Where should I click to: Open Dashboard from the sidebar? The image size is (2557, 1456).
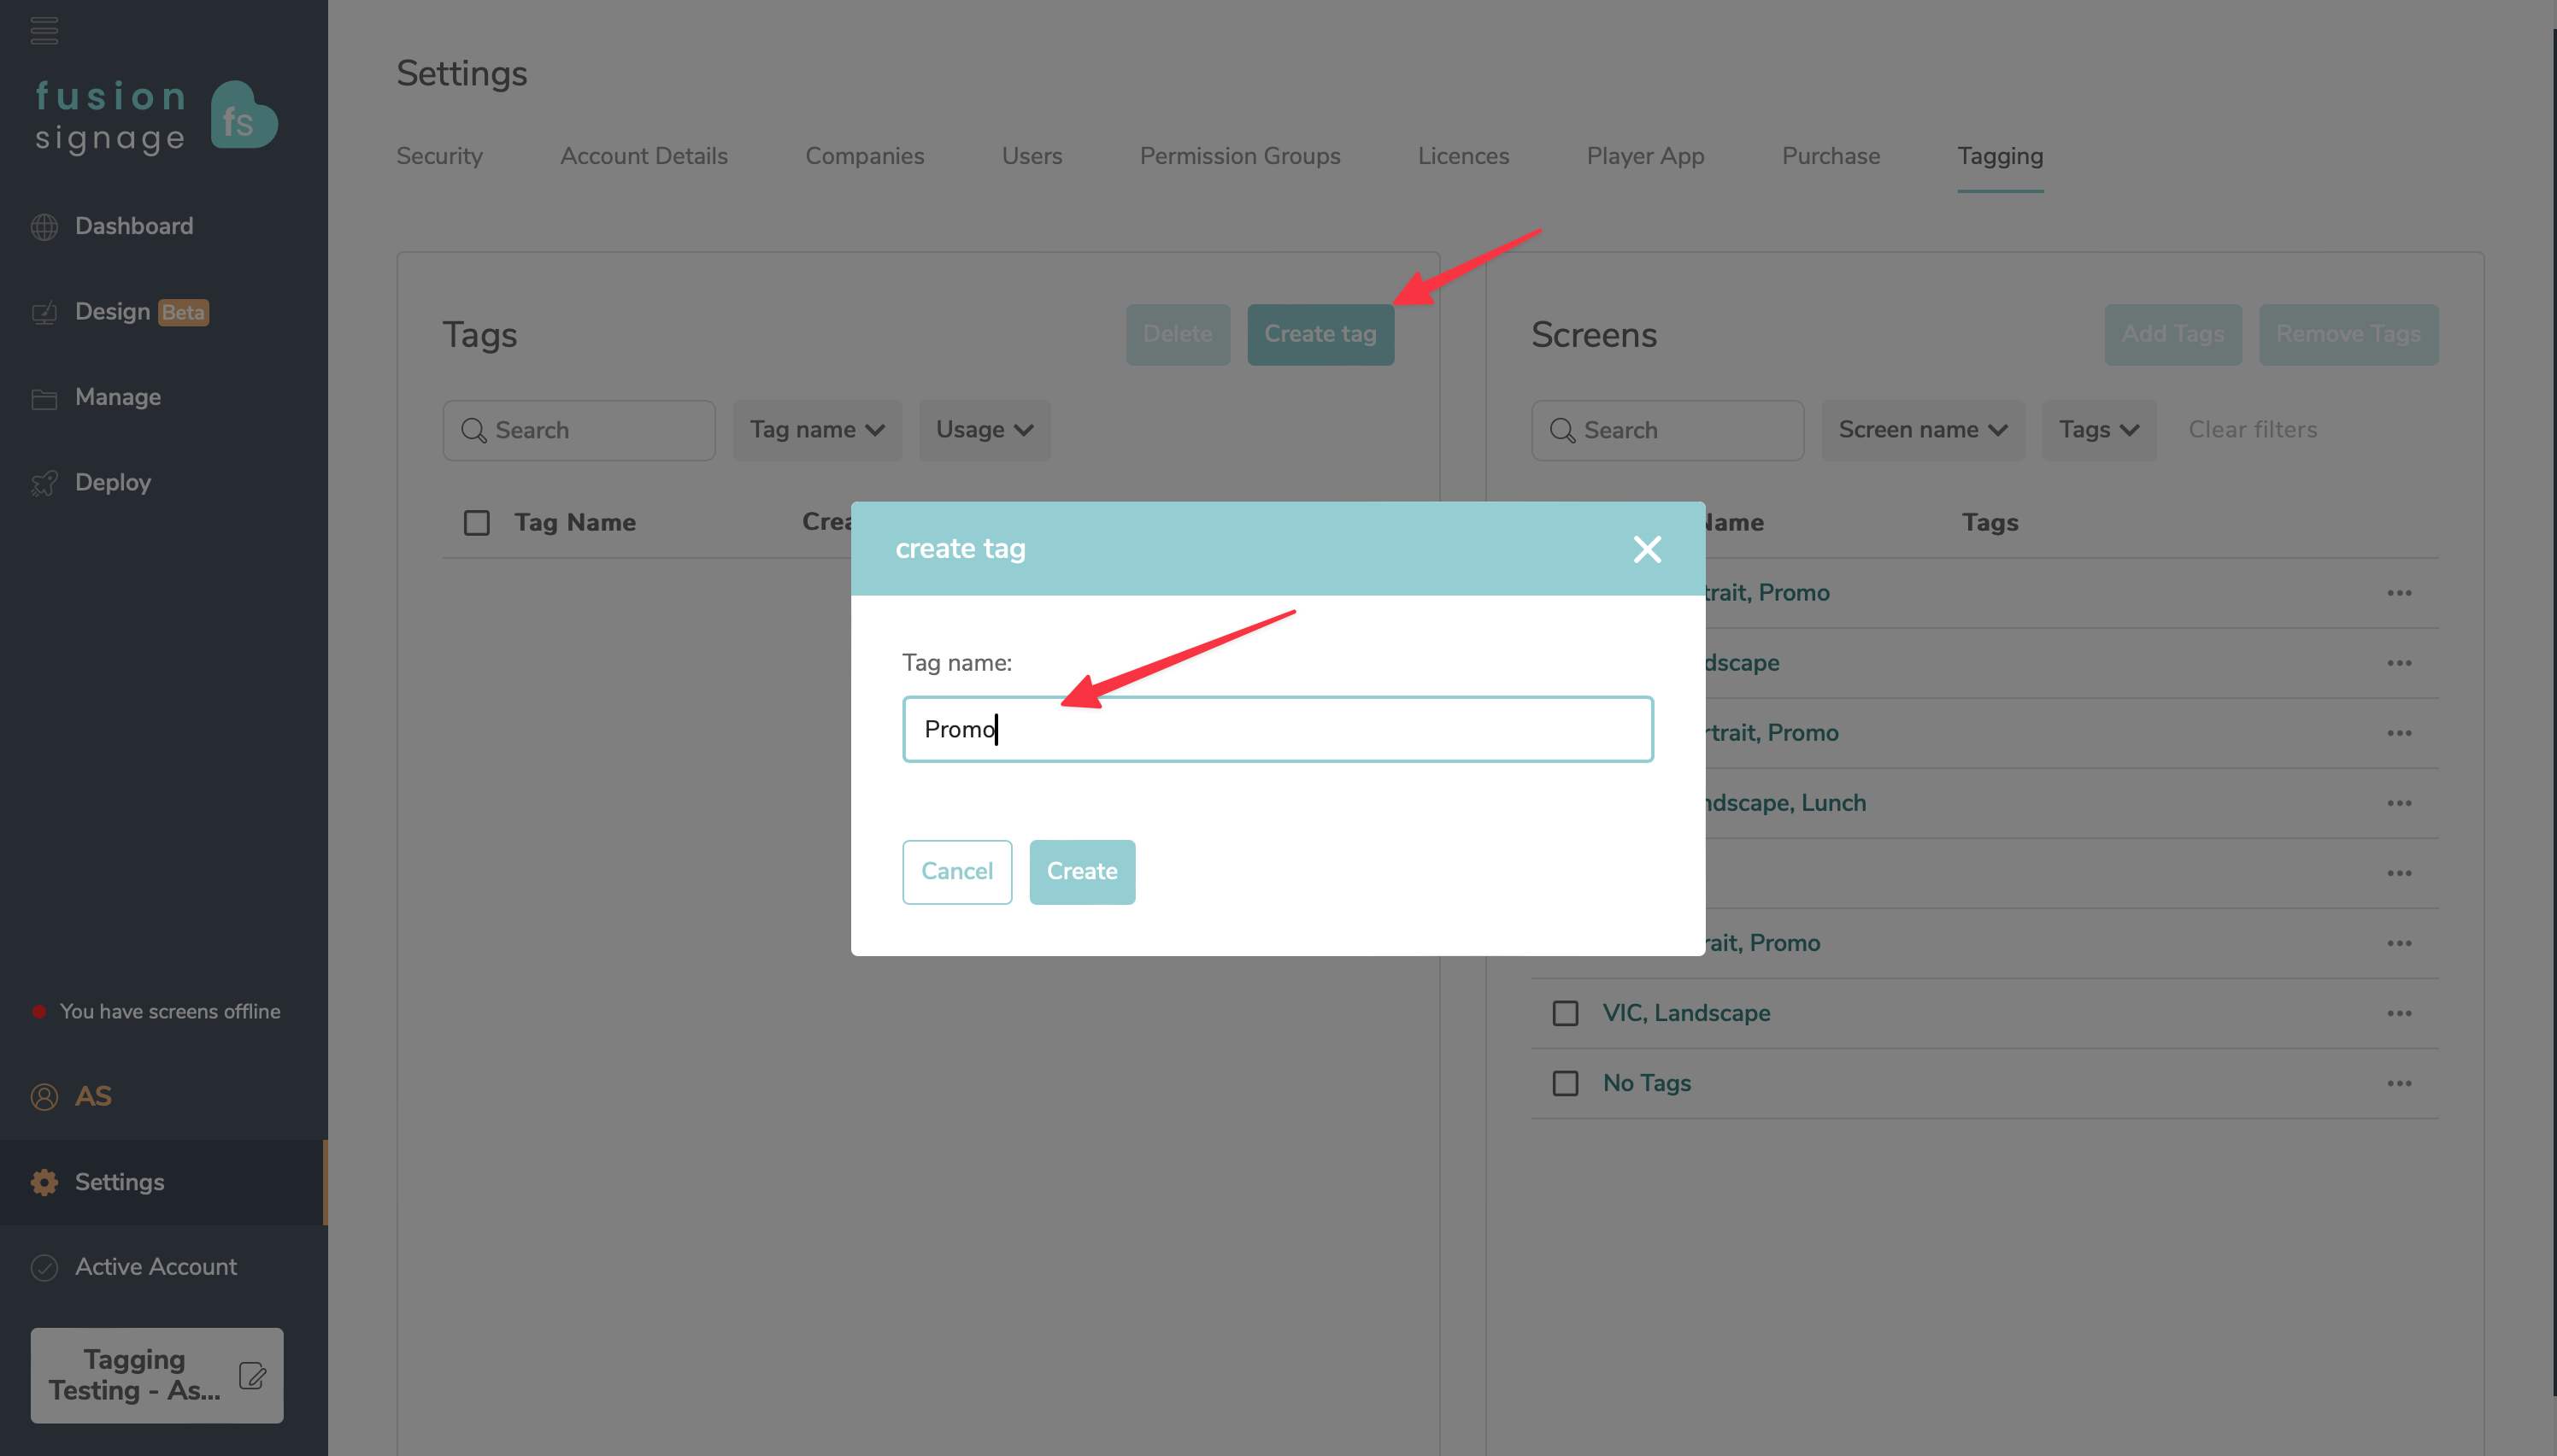[134, 227]
